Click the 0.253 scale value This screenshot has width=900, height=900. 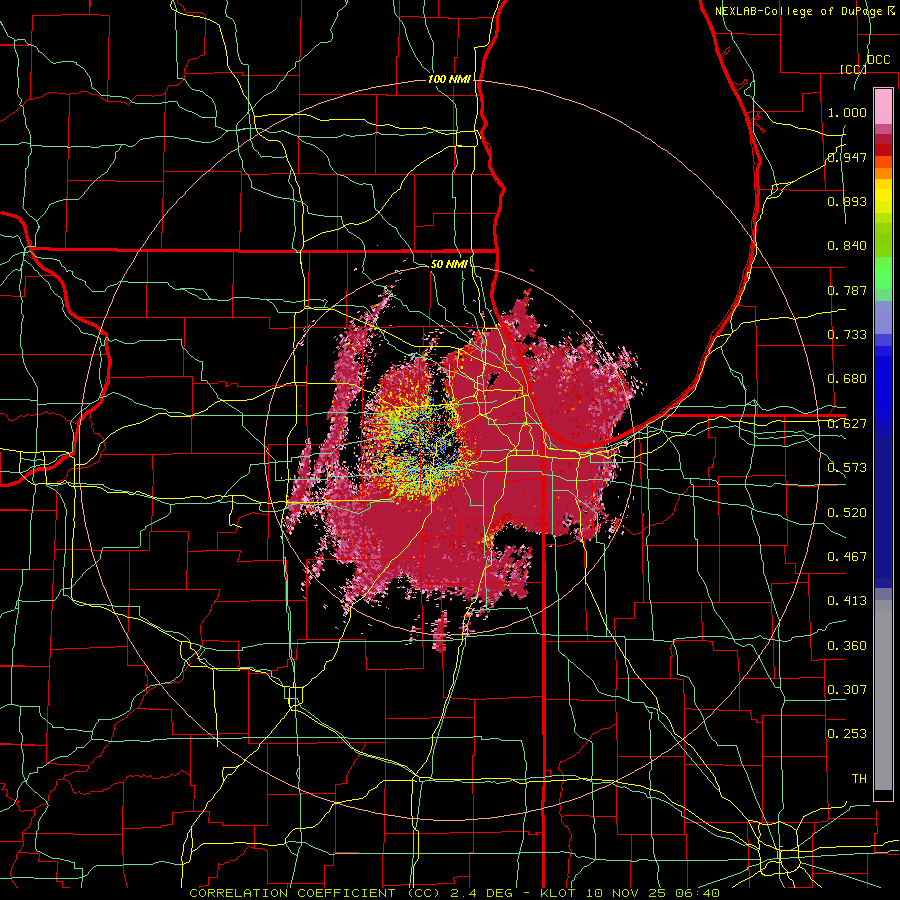tap(847, 734)
